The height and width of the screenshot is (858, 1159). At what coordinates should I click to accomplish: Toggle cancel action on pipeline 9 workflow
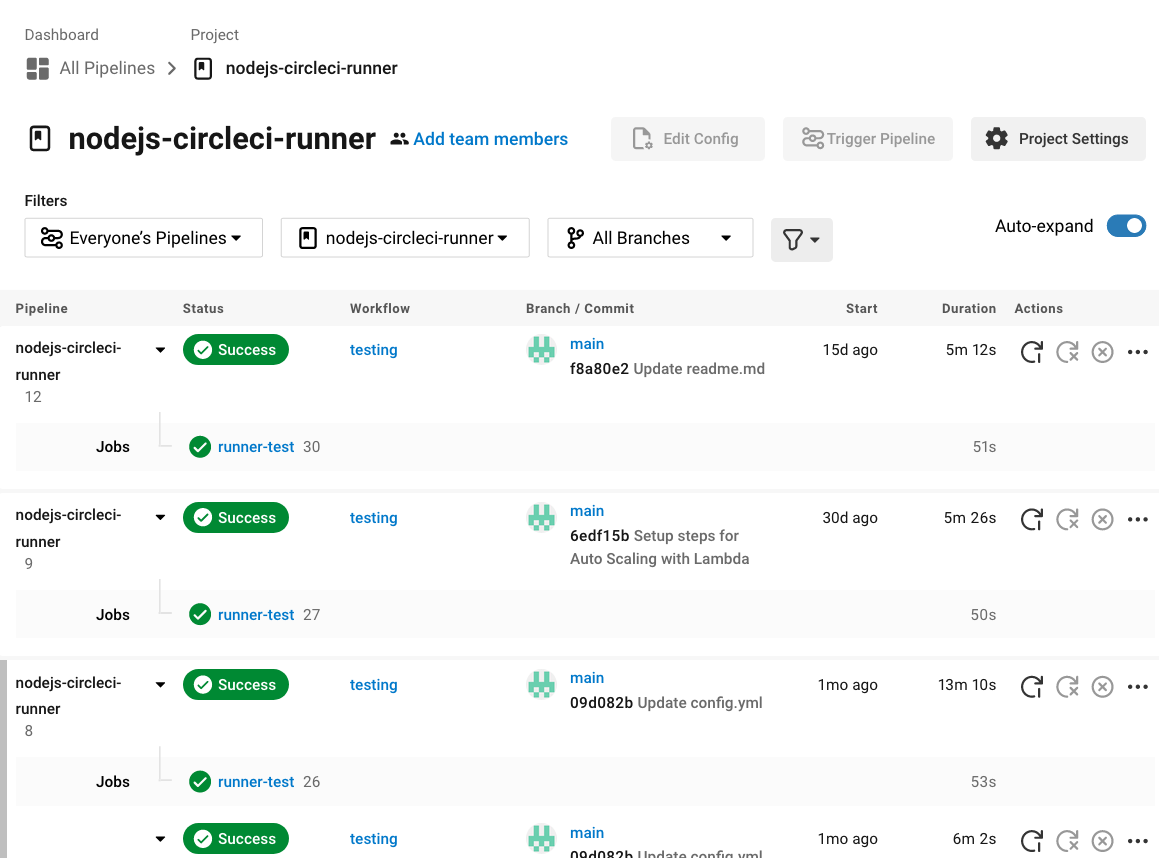(1102, 518)
